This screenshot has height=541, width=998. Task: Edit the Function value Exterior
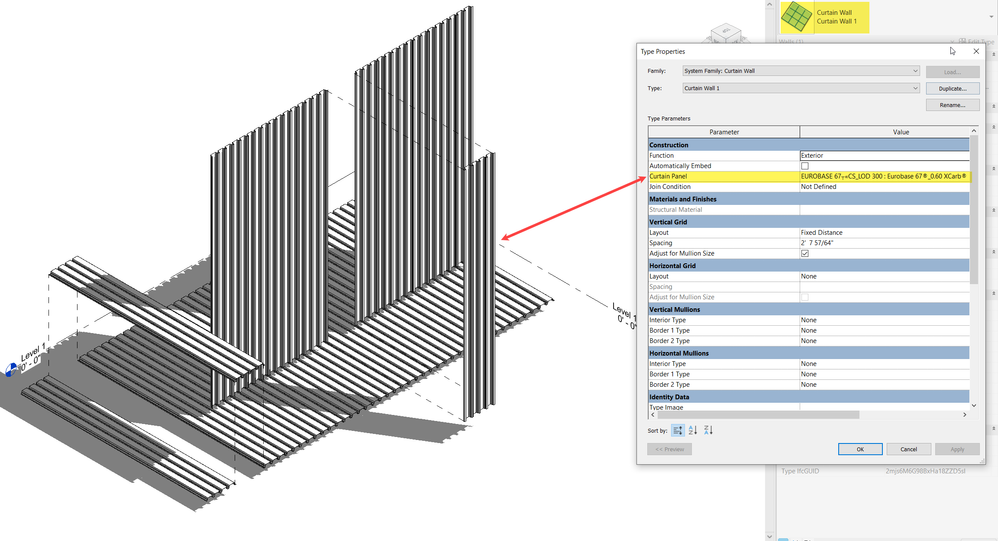[x=885, y=155]
